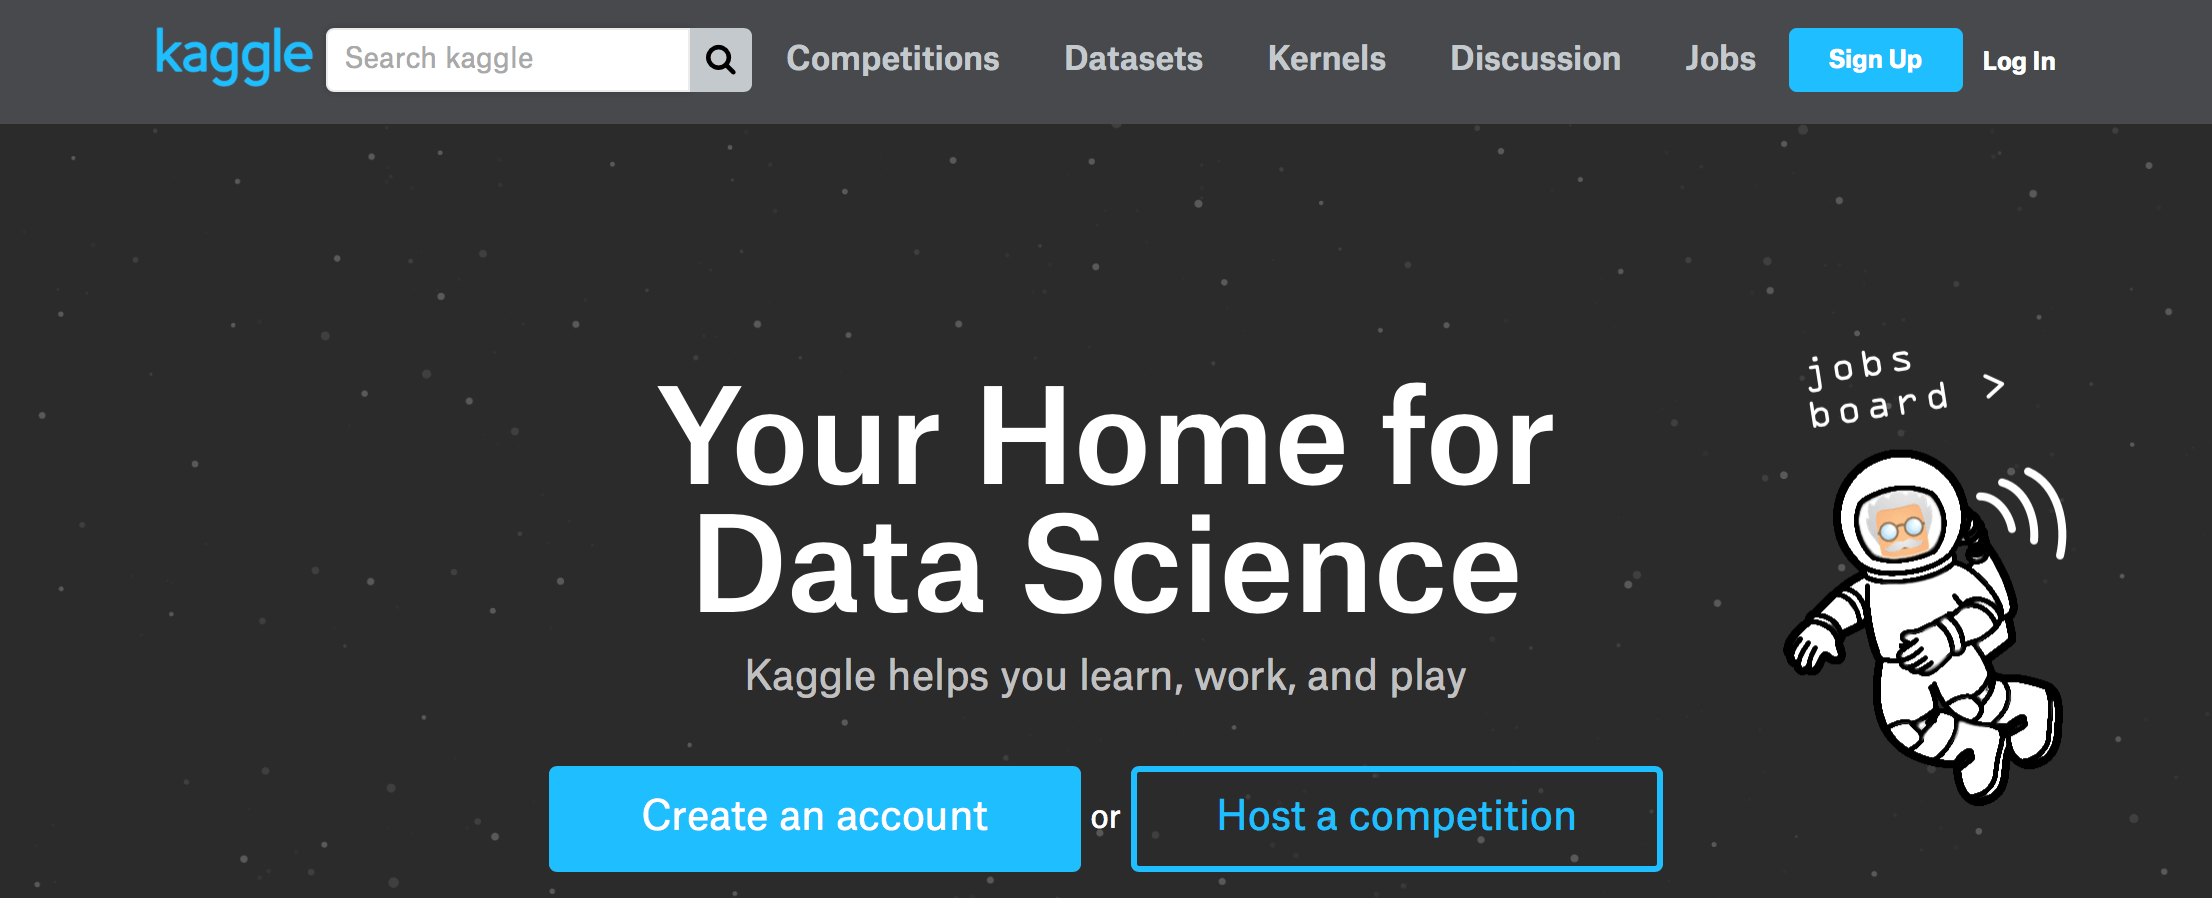This screenshot has height=898, width=2212.
Task: Click the "or" text between the buttons
Action: coord(1105,818)
